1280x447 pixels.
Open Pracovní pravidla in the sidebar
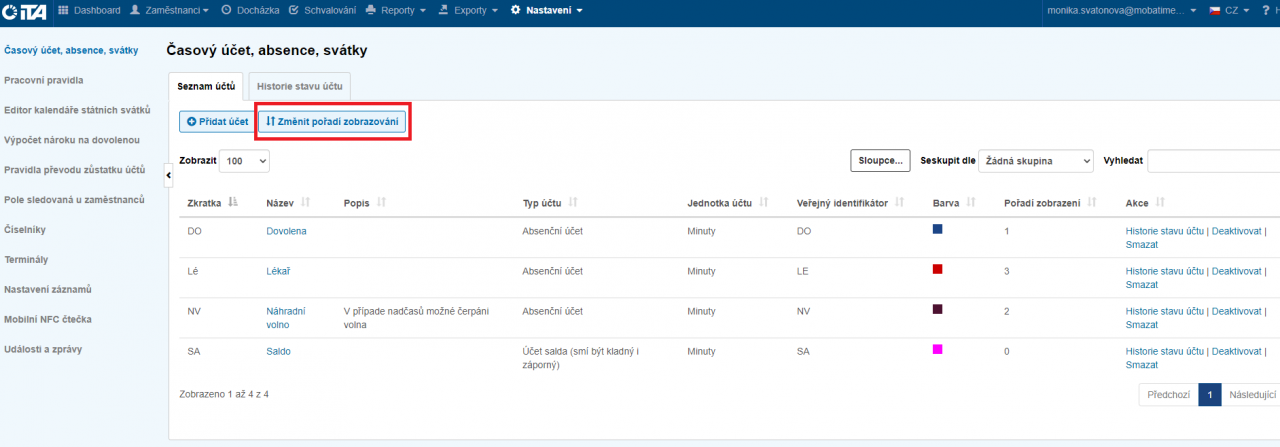44,79
